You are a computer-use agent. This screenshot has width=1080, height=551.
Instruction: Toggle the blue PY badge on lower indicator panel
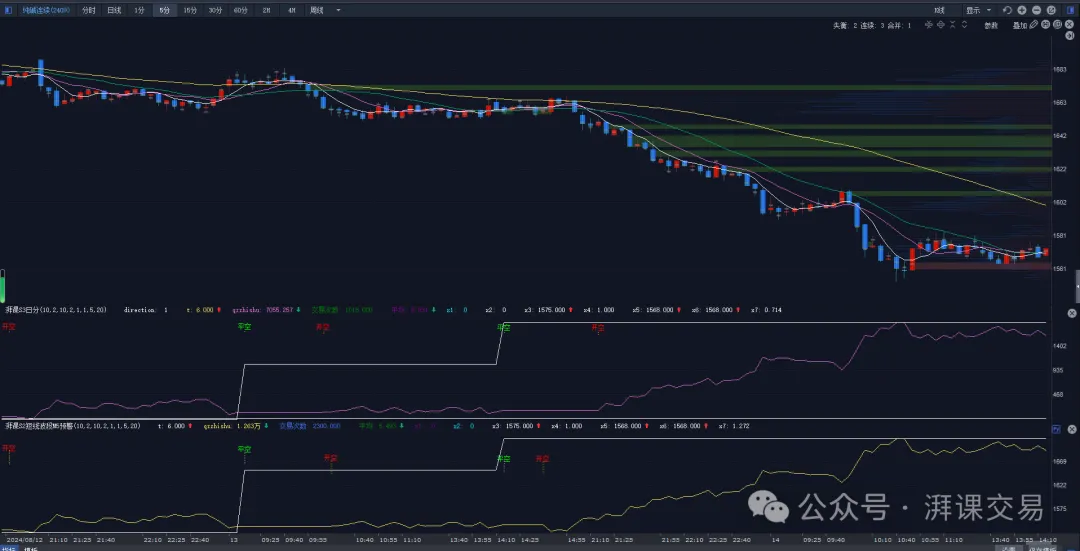click(1056, 428)
